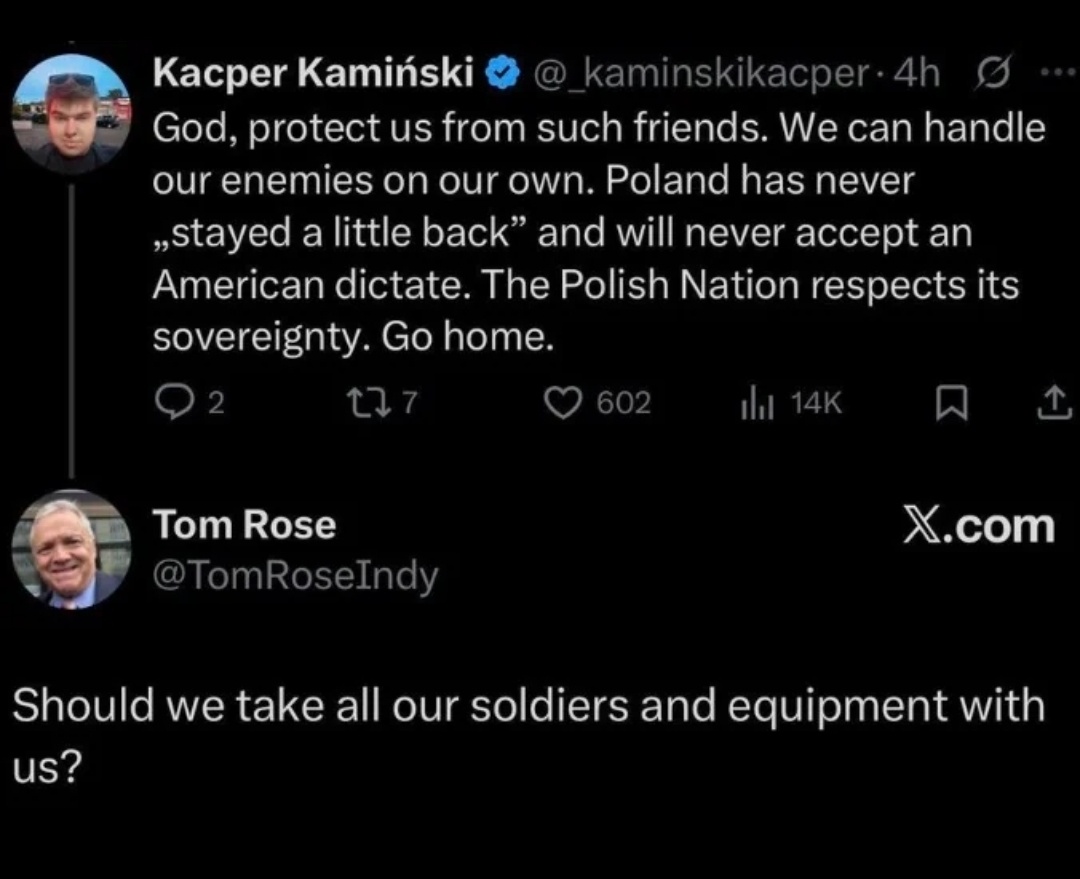Bookmark Kacper Kamiński's tweet
The image size is (1080, 879).
coord(947,403)
